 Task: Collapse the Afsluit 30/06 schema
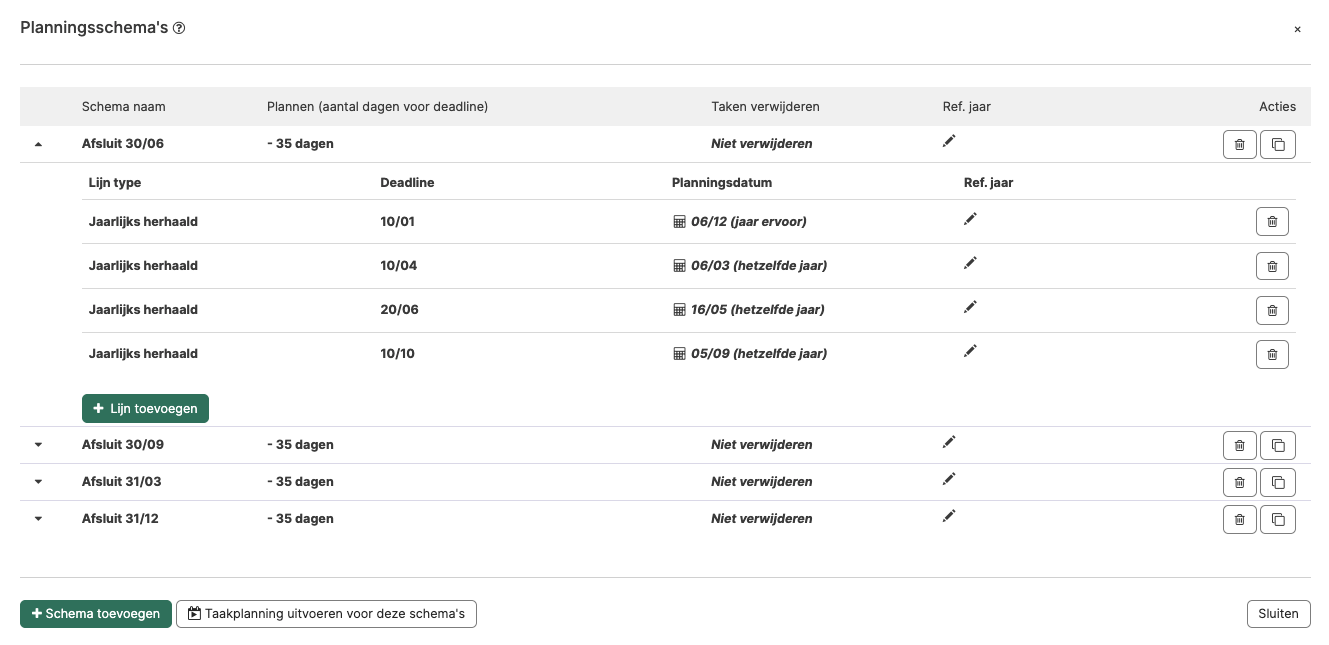[x=38, y=144]
